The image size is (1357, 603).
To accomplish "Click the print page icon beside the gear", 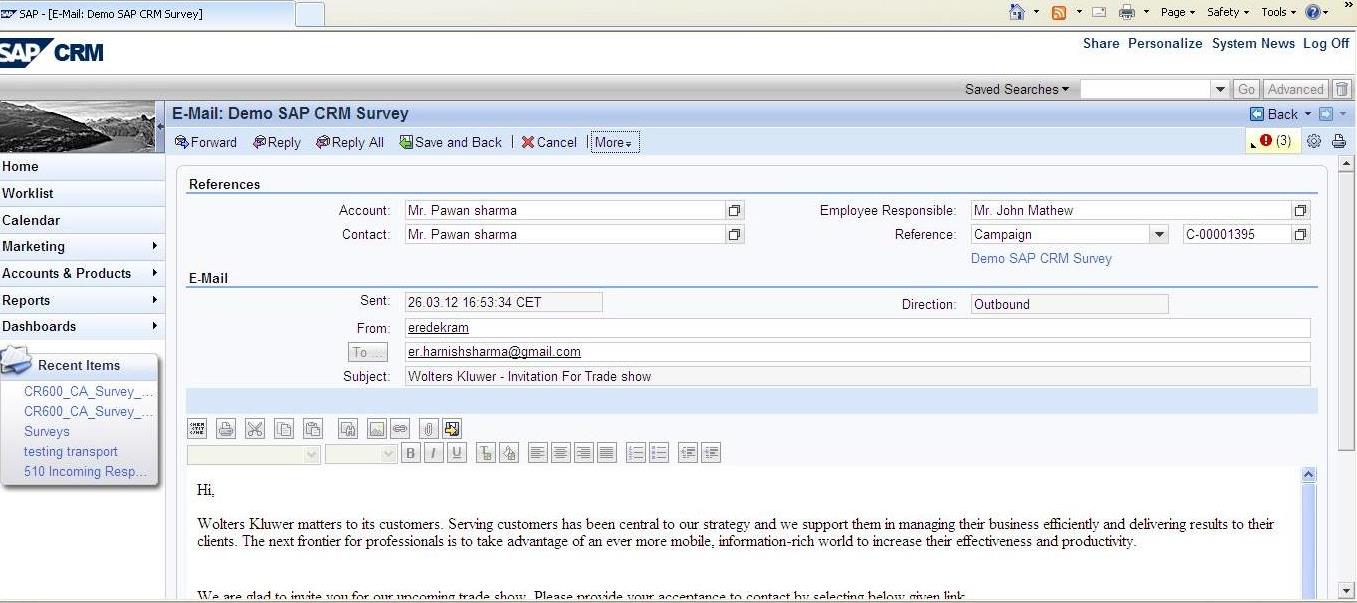I will coord(1339,141).
